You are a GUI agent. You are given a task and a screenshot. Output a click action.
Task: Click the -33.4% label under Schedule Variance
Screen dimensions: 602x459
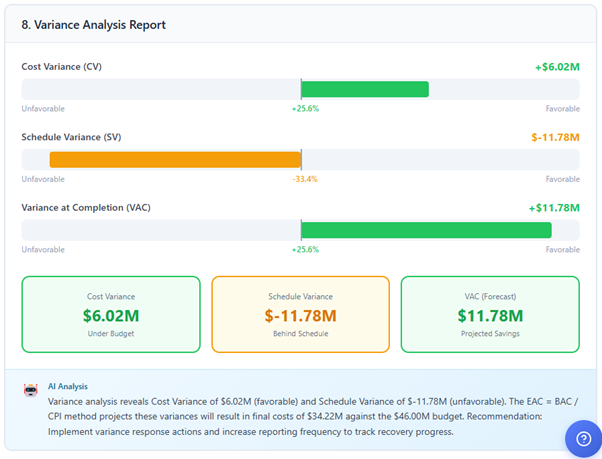click(x=305, y=179)
